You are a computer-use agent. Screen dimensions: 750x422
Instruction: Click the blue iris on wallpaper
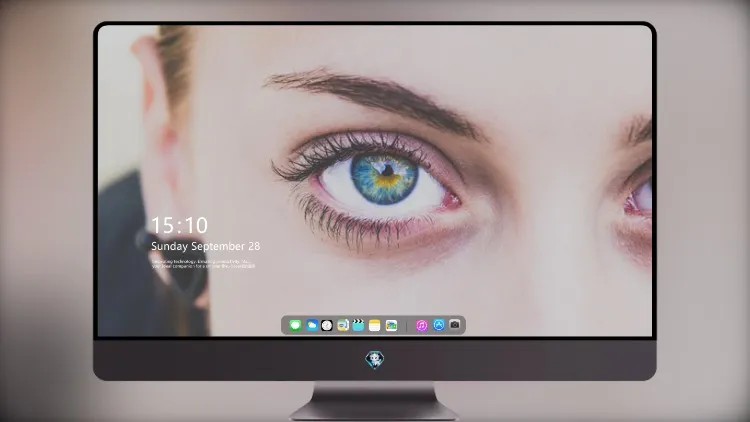[x=384, y=178]
